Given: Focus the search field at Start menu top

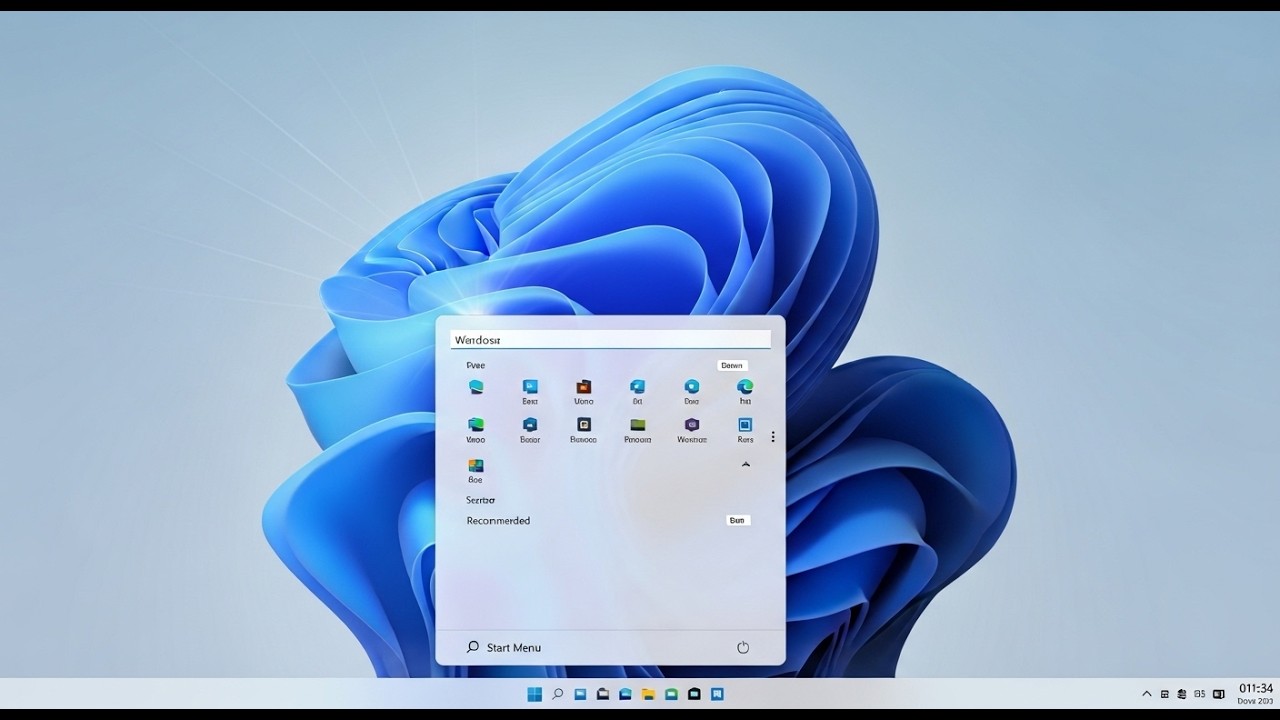Looking at the screenshot, I should coord(611,340).
